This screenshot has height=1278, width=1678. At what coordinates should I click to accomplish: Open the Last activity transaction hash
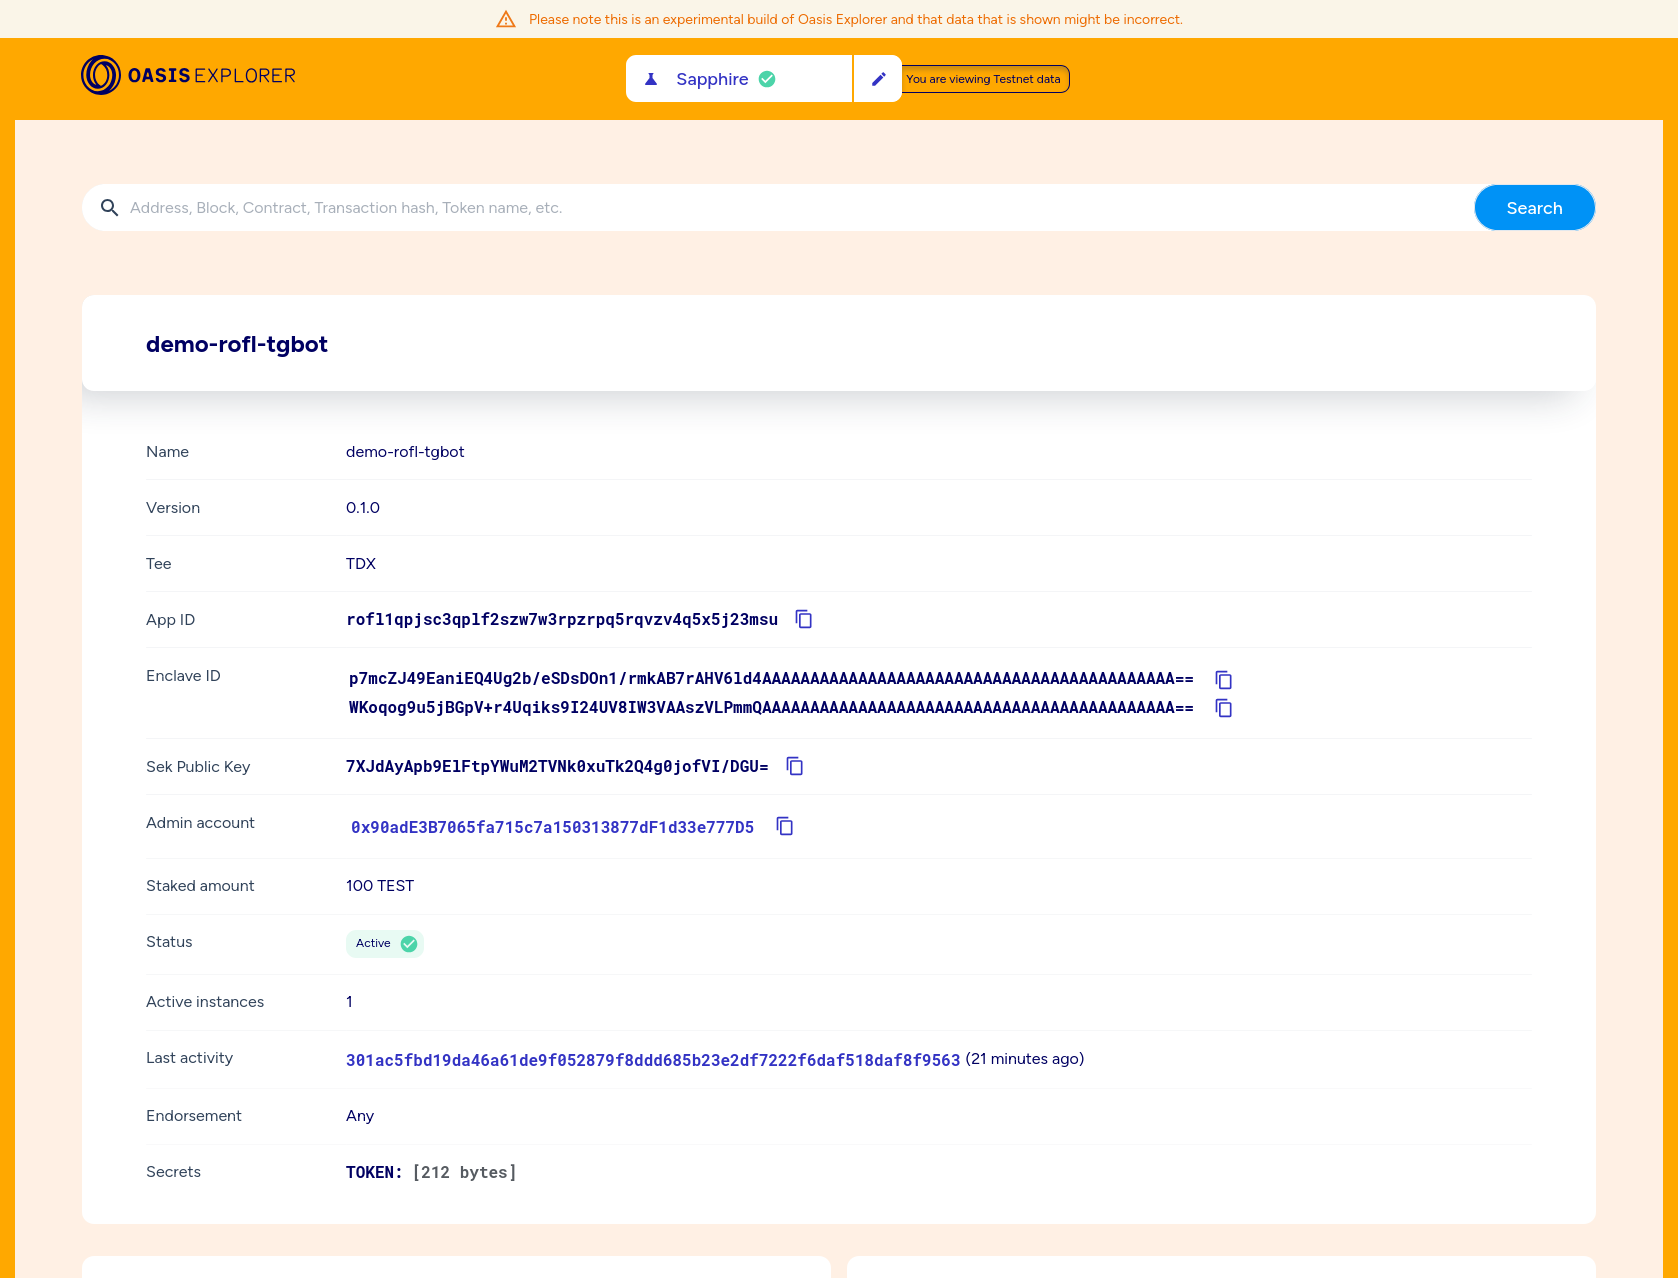[652, 1060]
